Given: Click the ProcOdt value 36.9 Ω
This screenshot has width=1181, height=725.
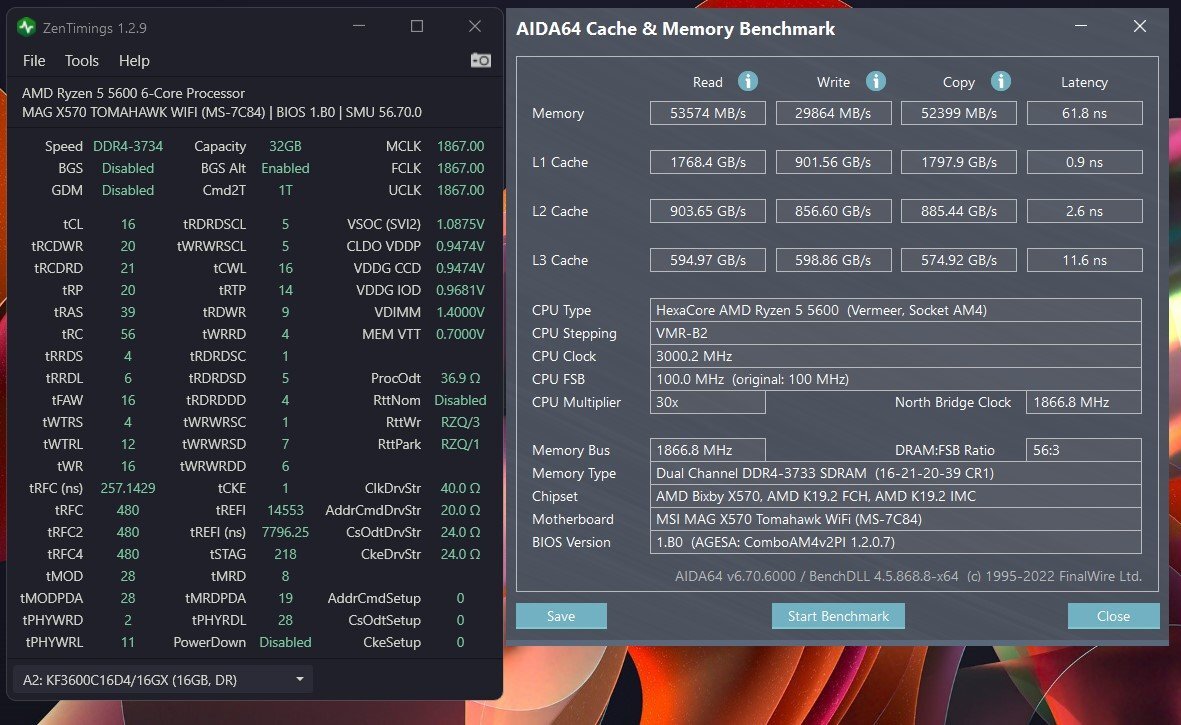Looking at the screenshot, I should coord(460,378).
